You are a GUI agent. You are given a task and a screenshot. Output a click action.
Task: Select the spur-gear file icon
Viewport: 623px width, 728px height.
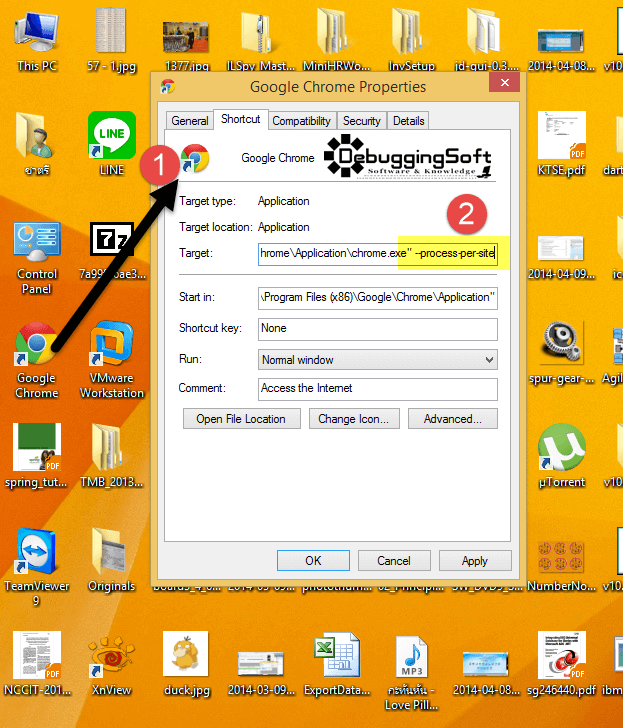coord(561,344)
